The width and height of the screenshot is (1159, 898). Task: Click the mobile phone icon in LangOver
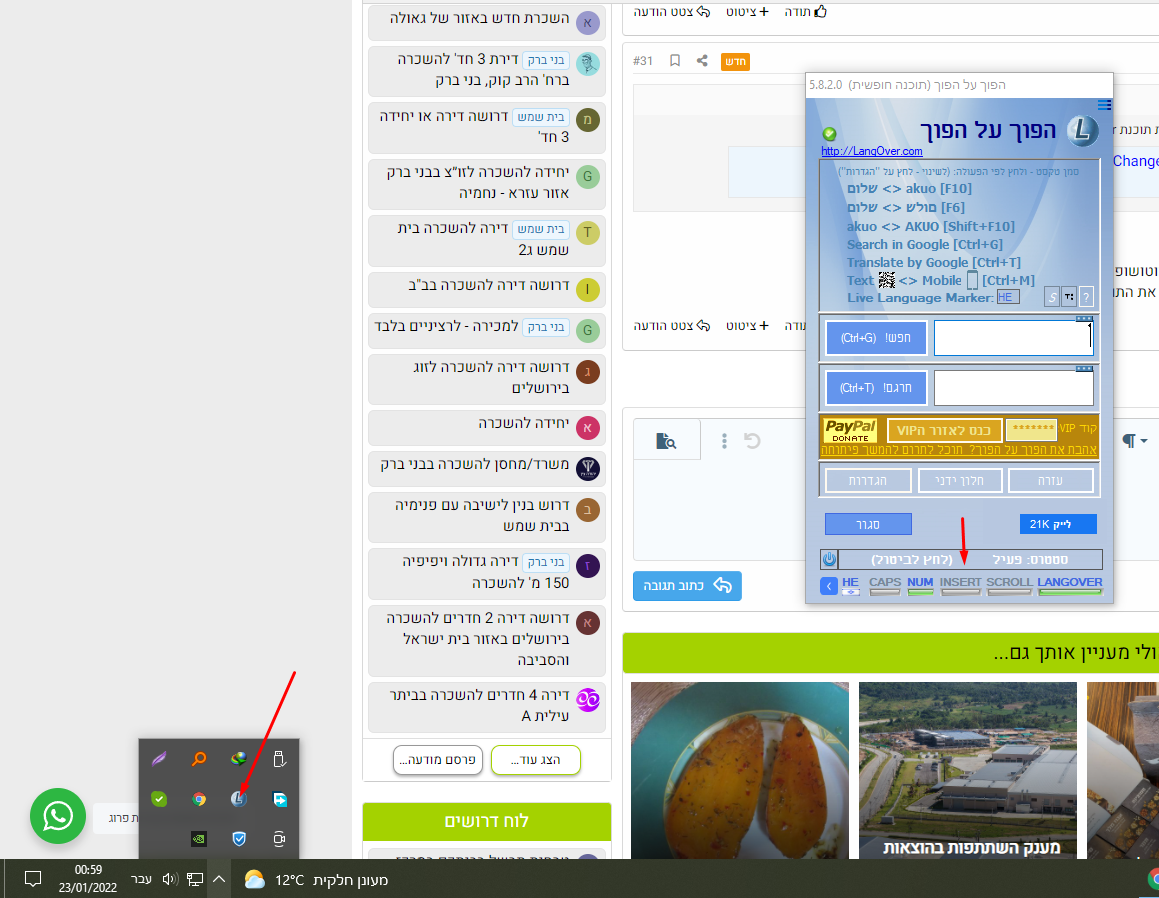(x=973, y=280)
